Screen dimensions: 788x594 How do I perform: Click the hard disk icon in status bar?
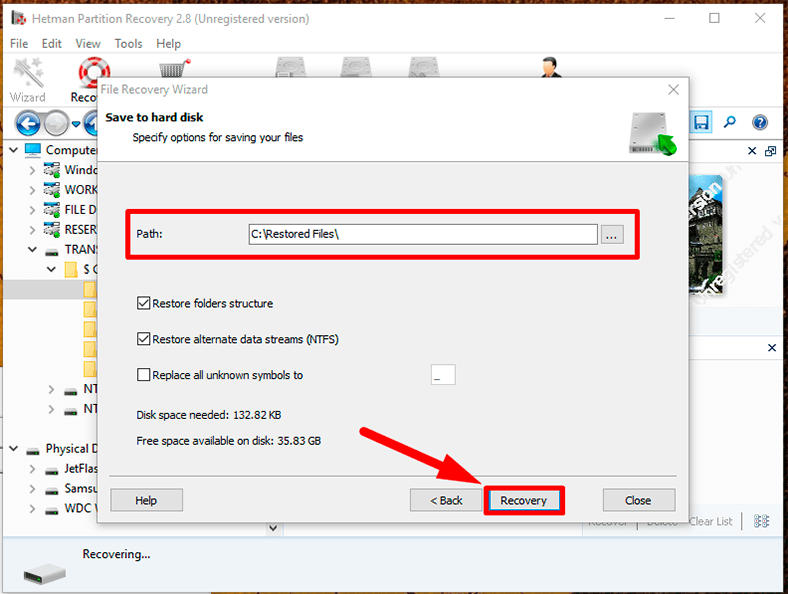tap(45, 573)
